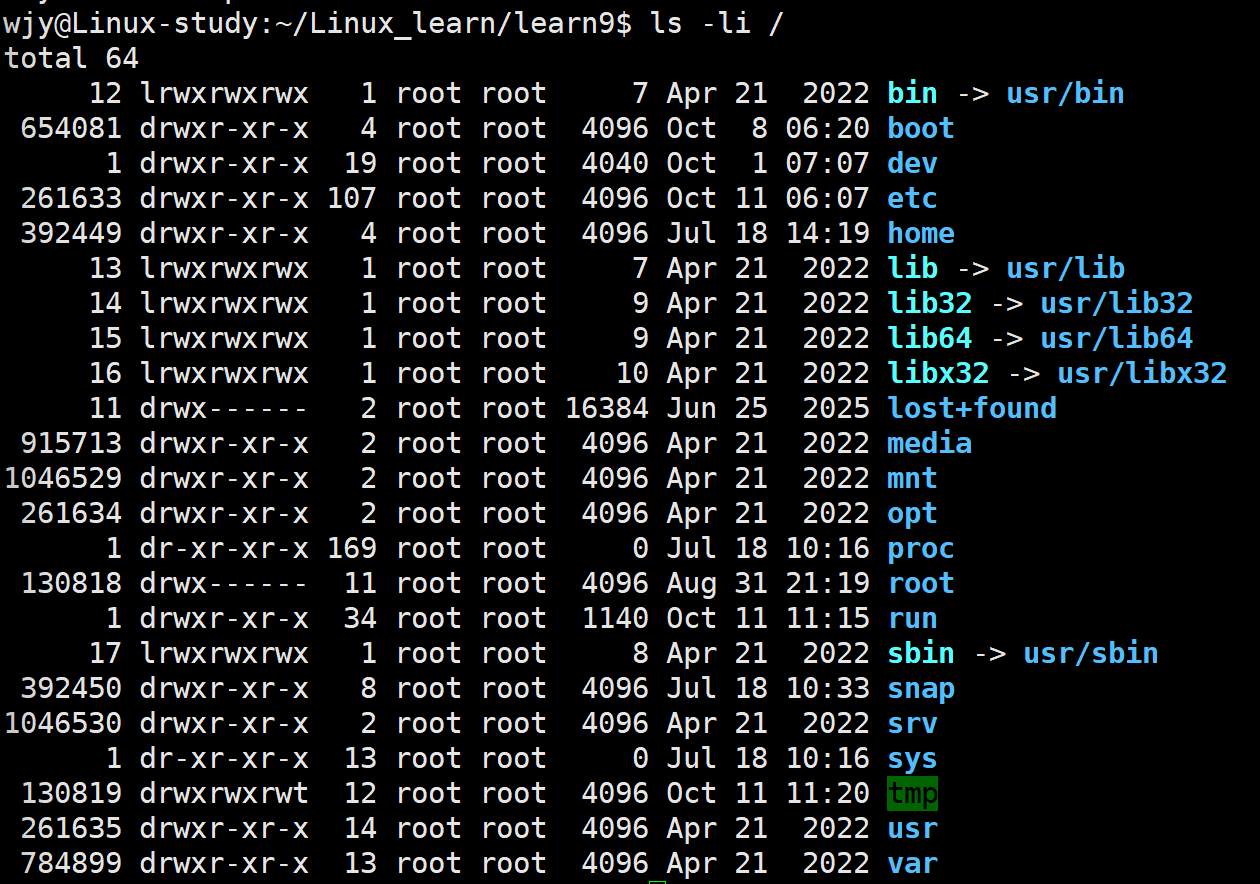Click the lost+found directory entry
This screenshot has height=884, width=1260.
972,409
